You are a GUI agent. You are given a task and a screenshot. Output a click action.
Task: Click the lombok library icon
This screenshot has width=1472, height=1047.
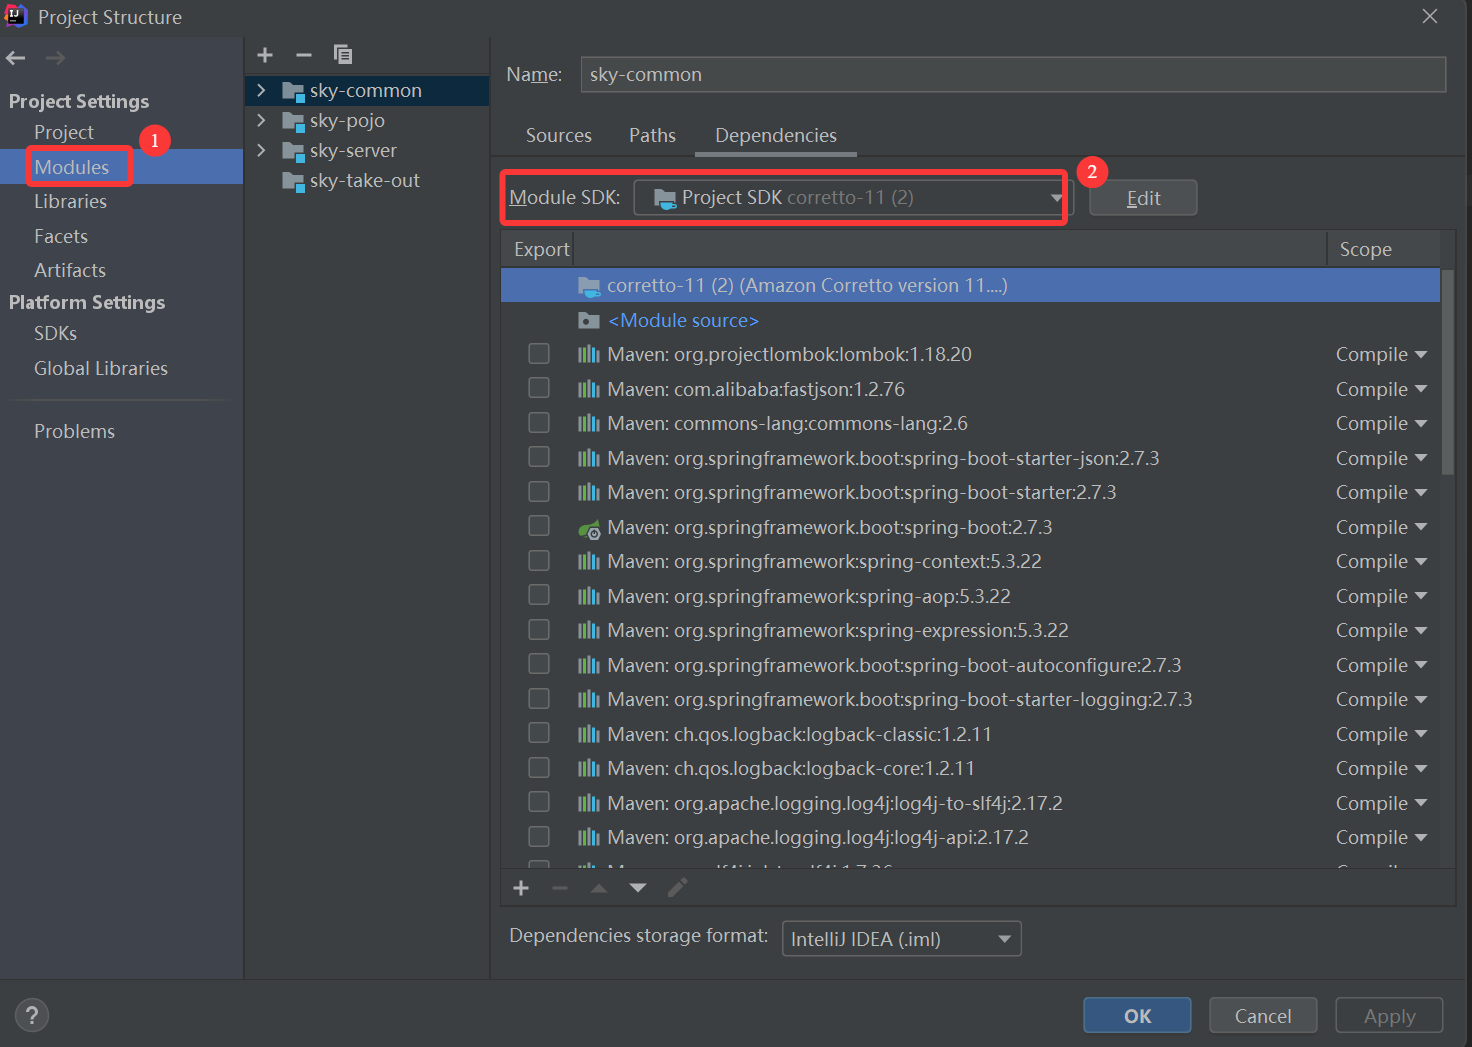(589, 354)
